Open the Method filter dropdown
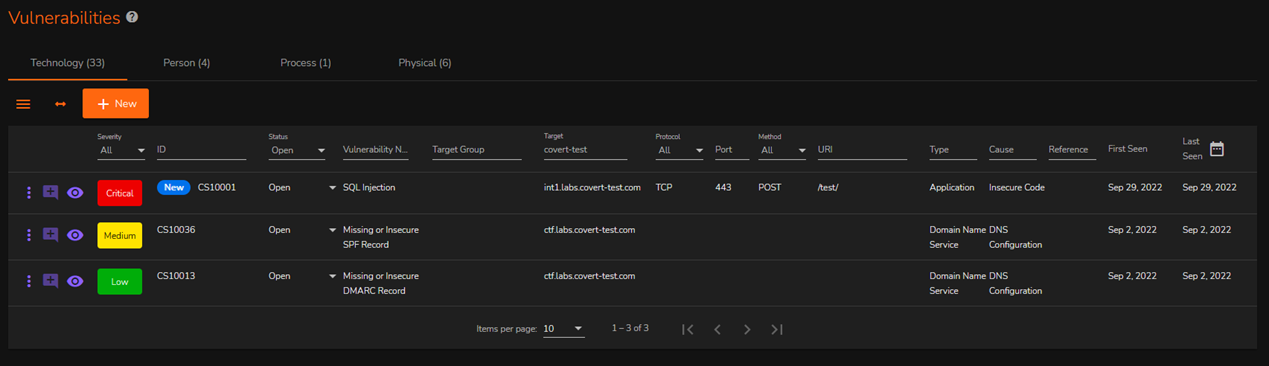This screenshot has width=1269, height=366. click(x=782, y=150)
